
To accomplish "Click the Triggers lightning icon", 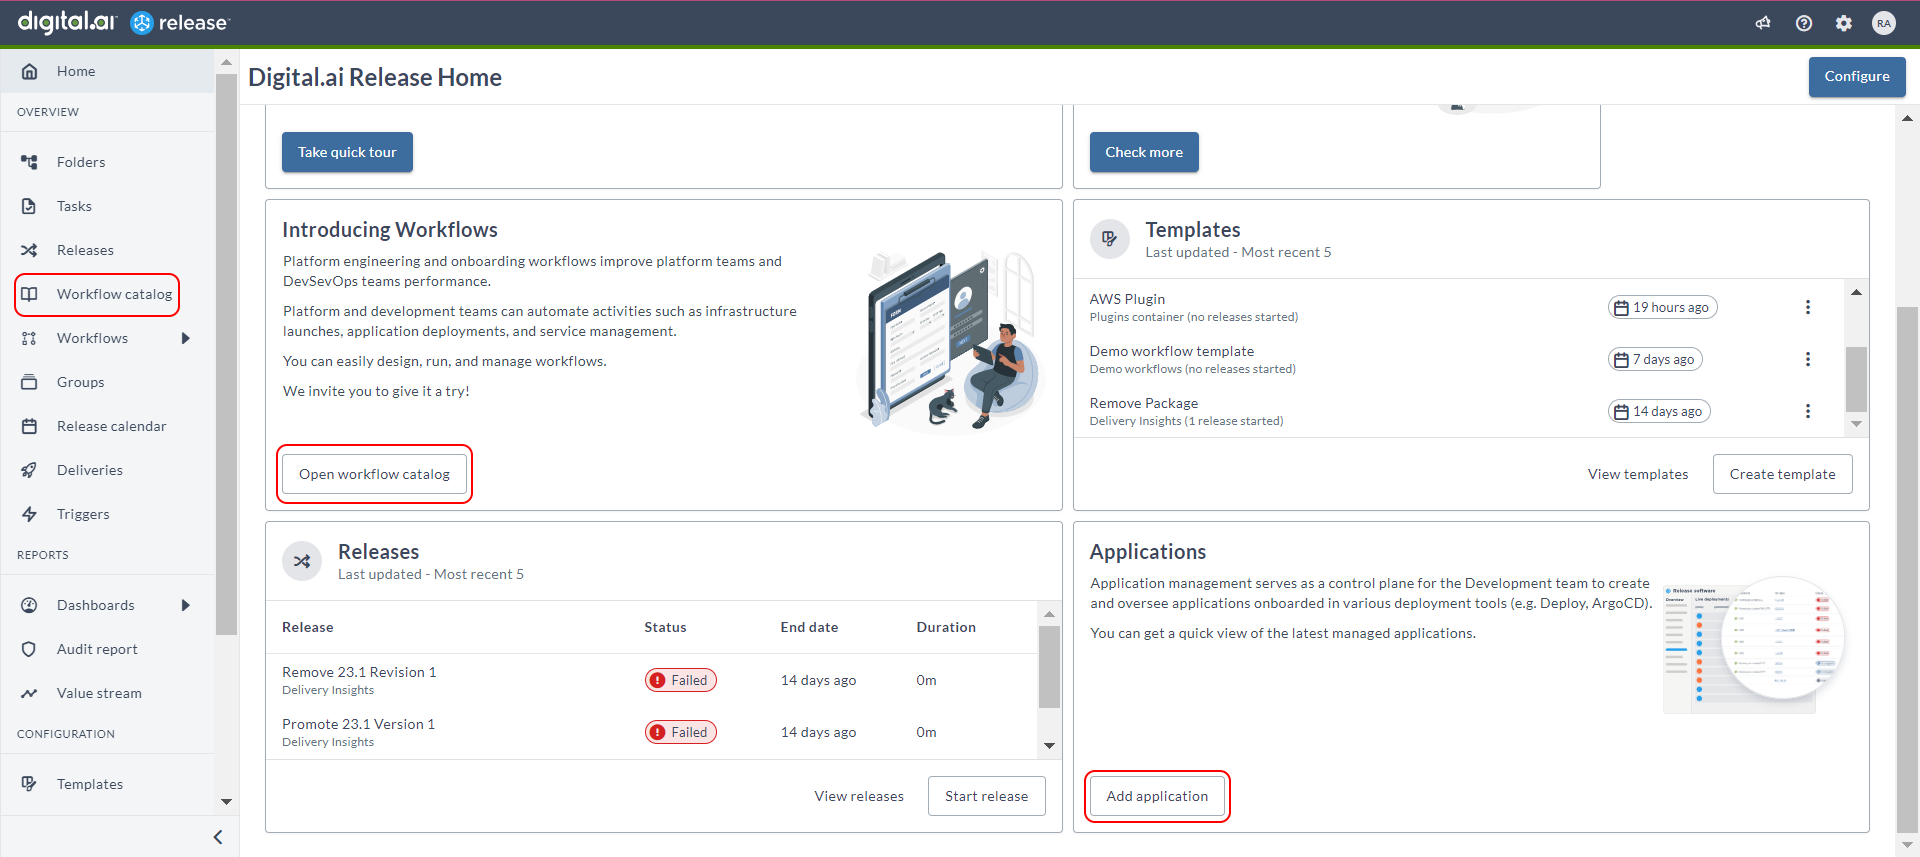I will [30, 514].
